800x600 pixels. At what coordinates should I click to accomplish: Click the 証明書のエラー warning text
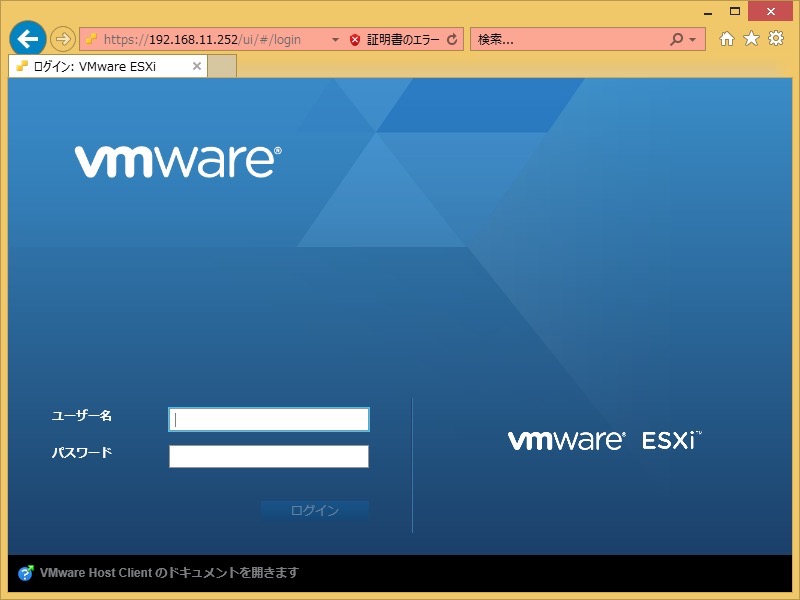point(403,39)
